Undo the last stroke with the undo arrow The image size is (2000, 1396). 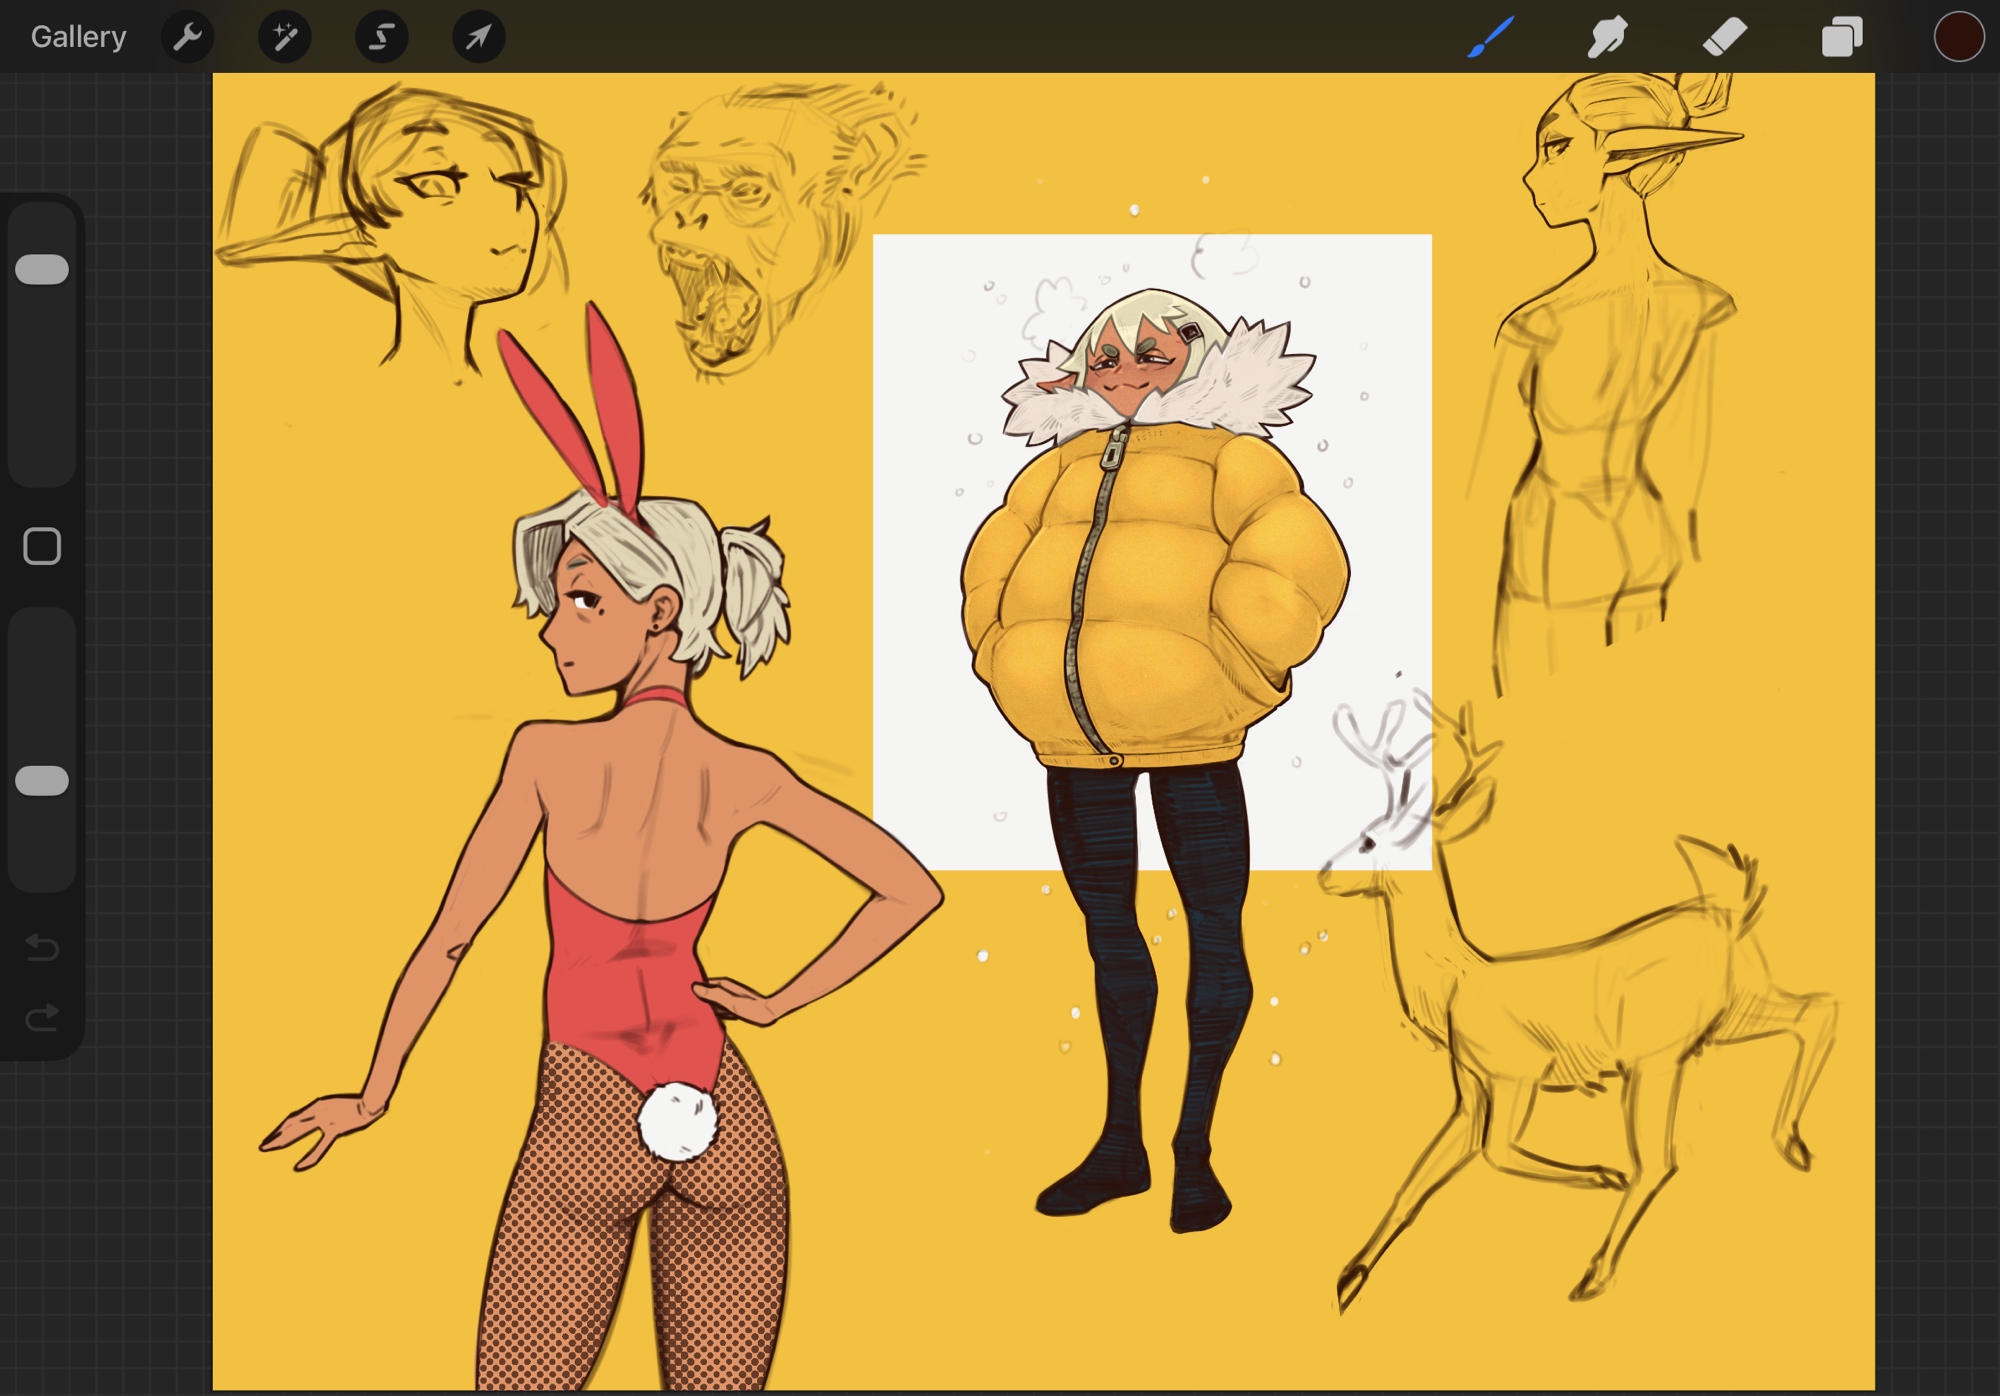(42, 946)
